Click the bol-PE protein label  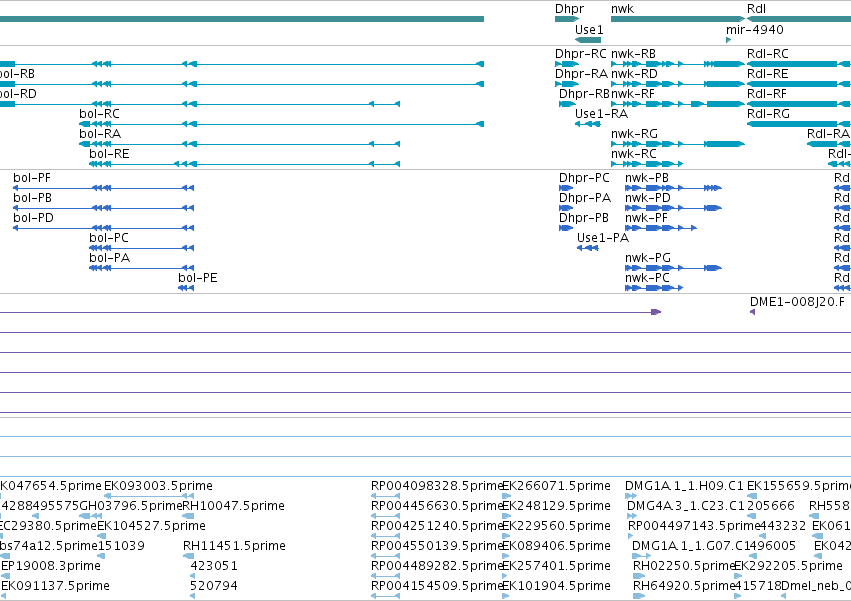pos(198,278)
